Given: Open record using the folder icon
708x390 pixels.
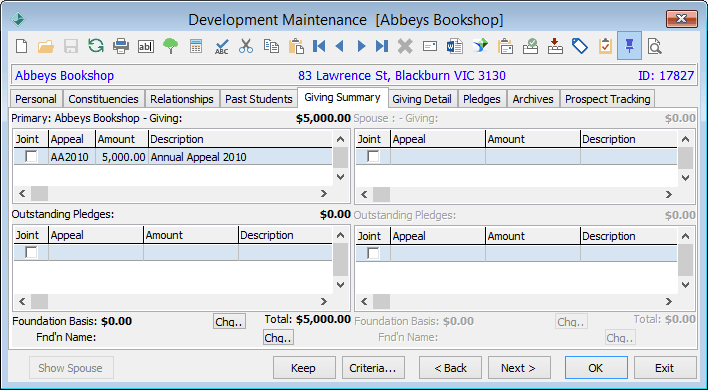Looking at the screenshot, I should (x=46, y=46).
